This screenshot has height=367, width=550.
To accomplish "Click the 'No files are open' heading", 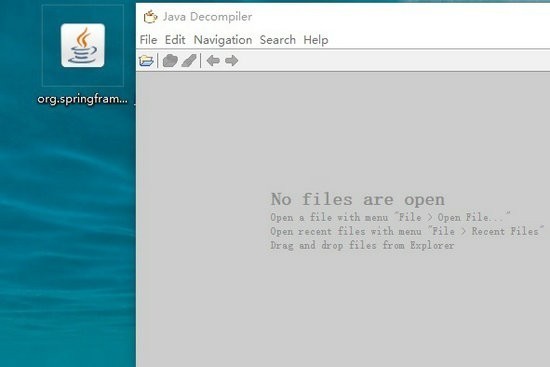I will pos(358,199).
